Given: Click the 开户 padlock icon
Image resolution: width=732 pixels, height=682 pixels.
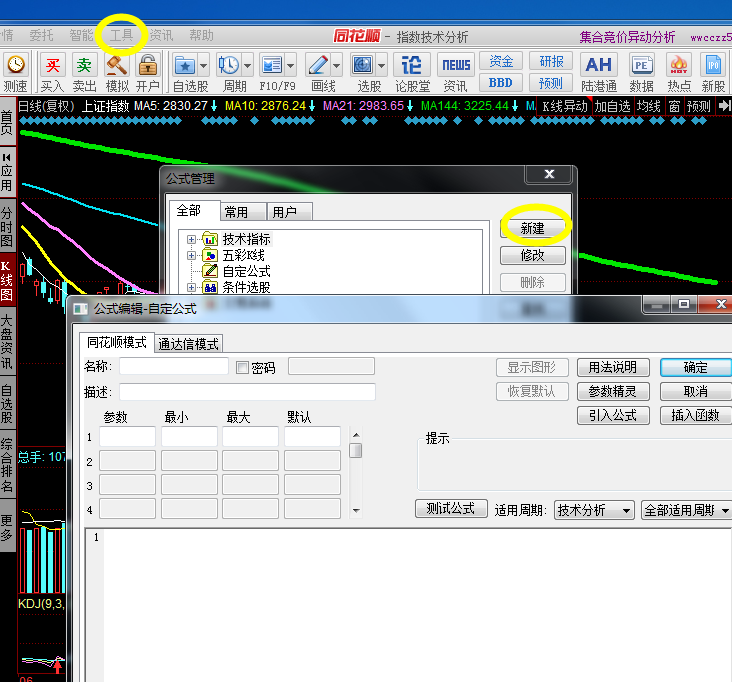Looking at the screenshot, I should (148, 65).
